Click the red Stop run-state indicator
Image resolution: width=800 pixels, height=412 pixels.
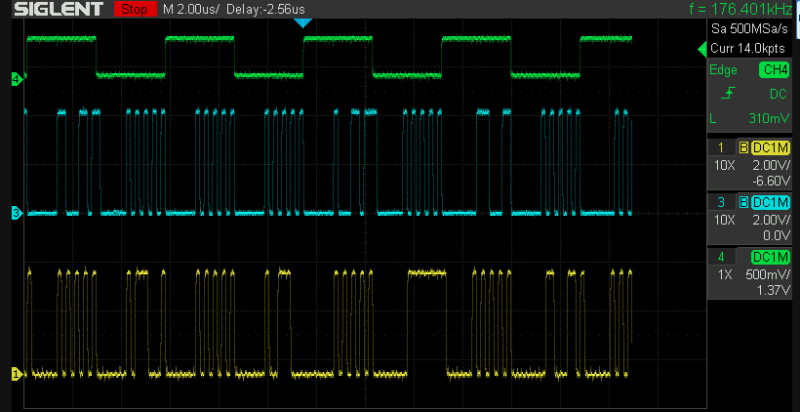tap(135, 9)
